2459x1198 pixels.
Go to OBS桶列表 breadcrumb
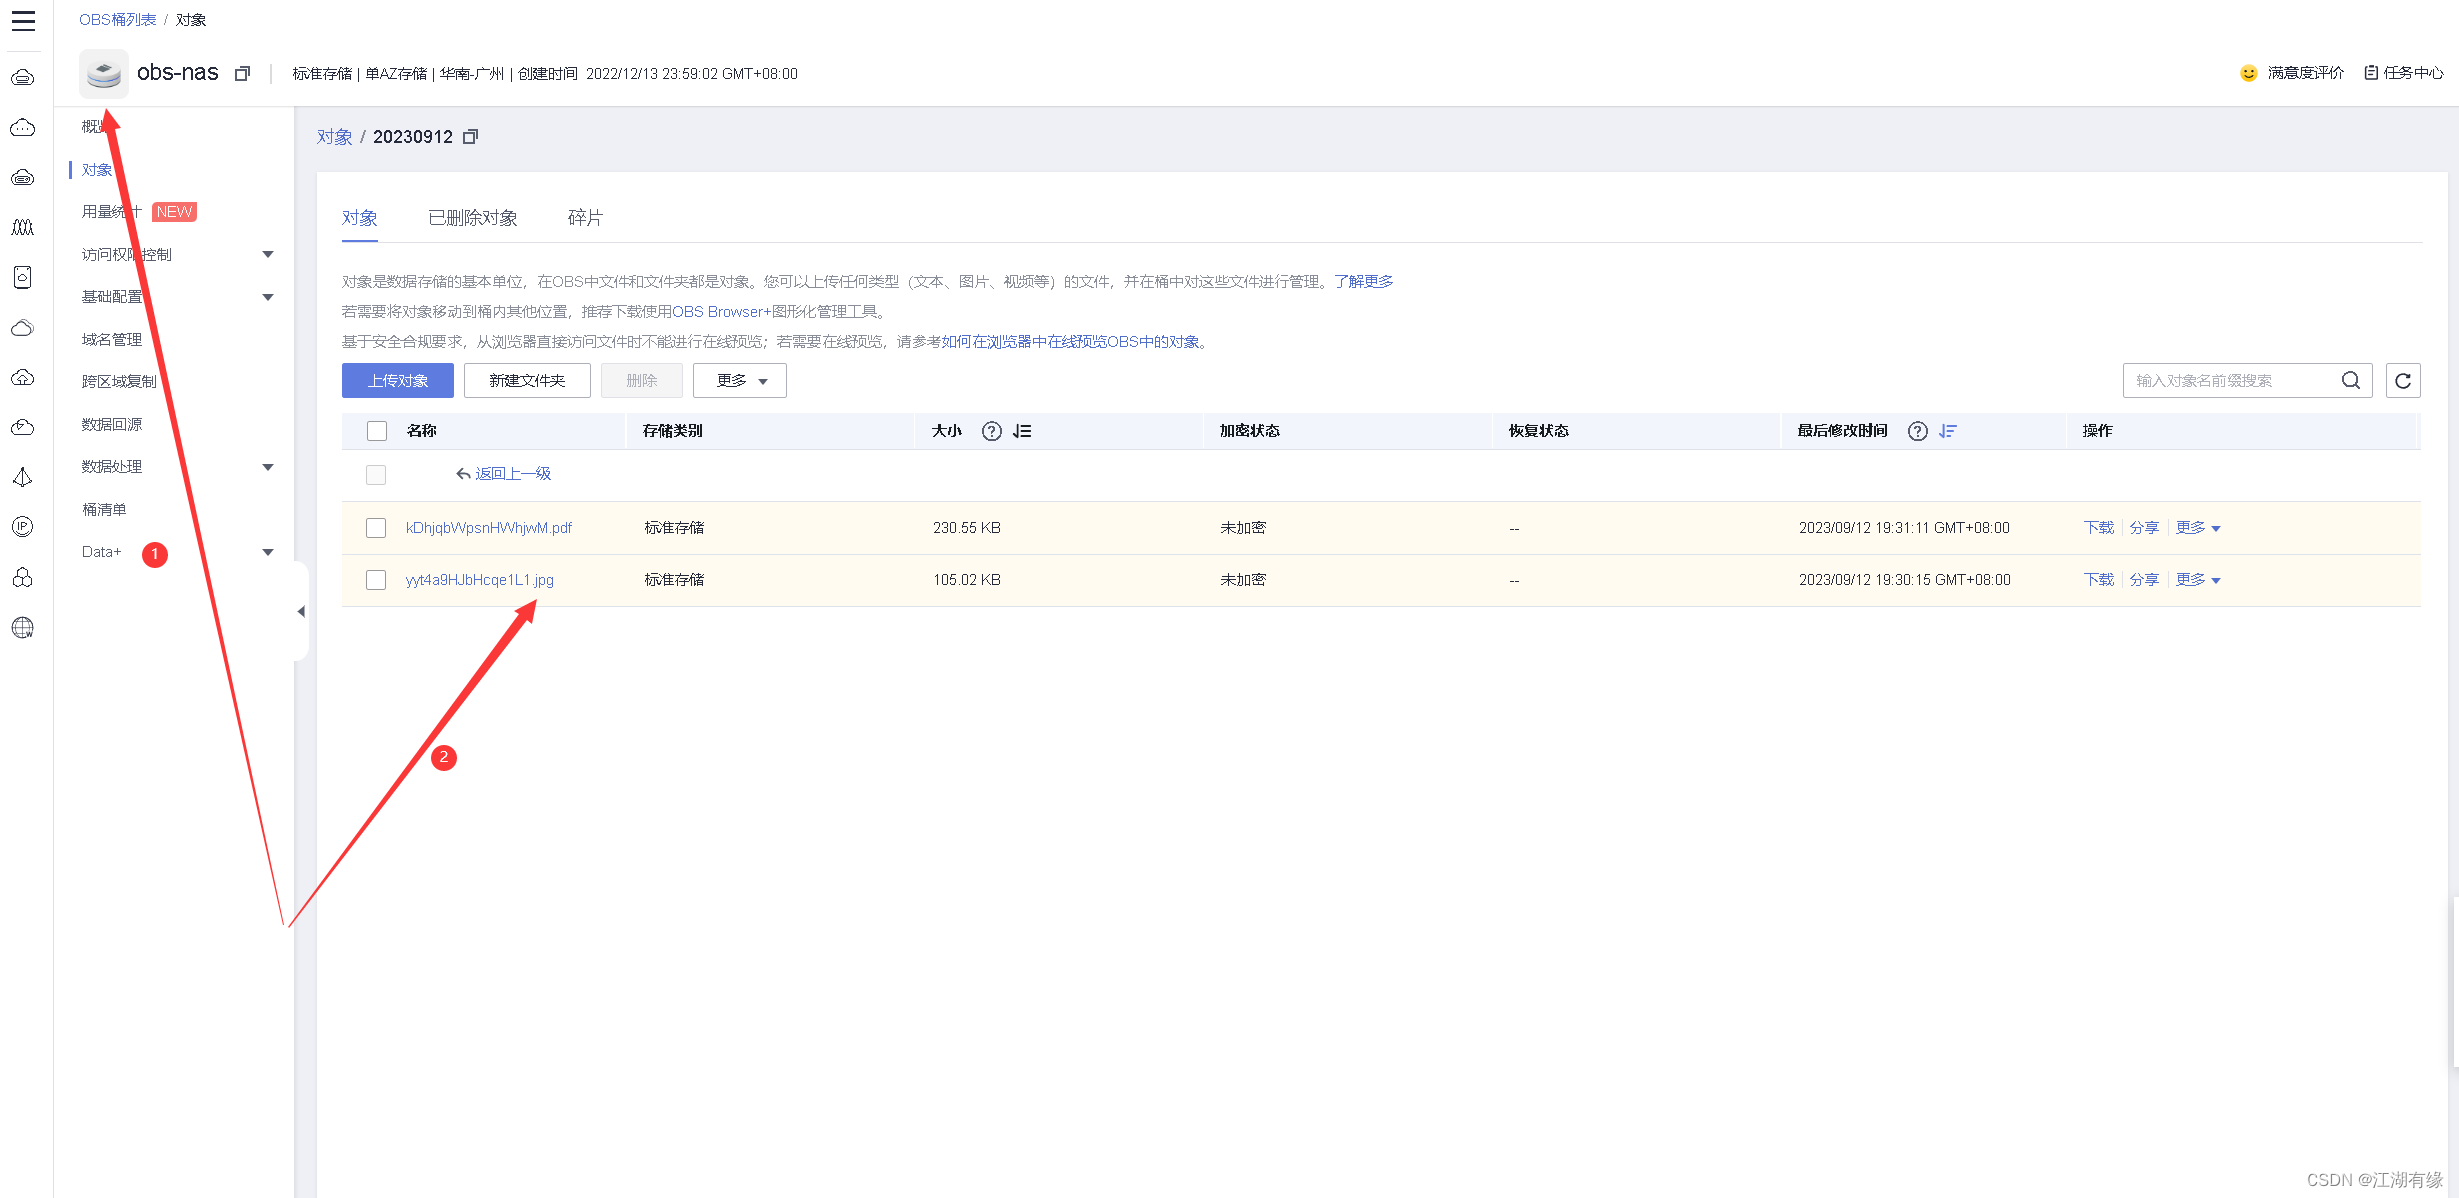coord(118,20)
